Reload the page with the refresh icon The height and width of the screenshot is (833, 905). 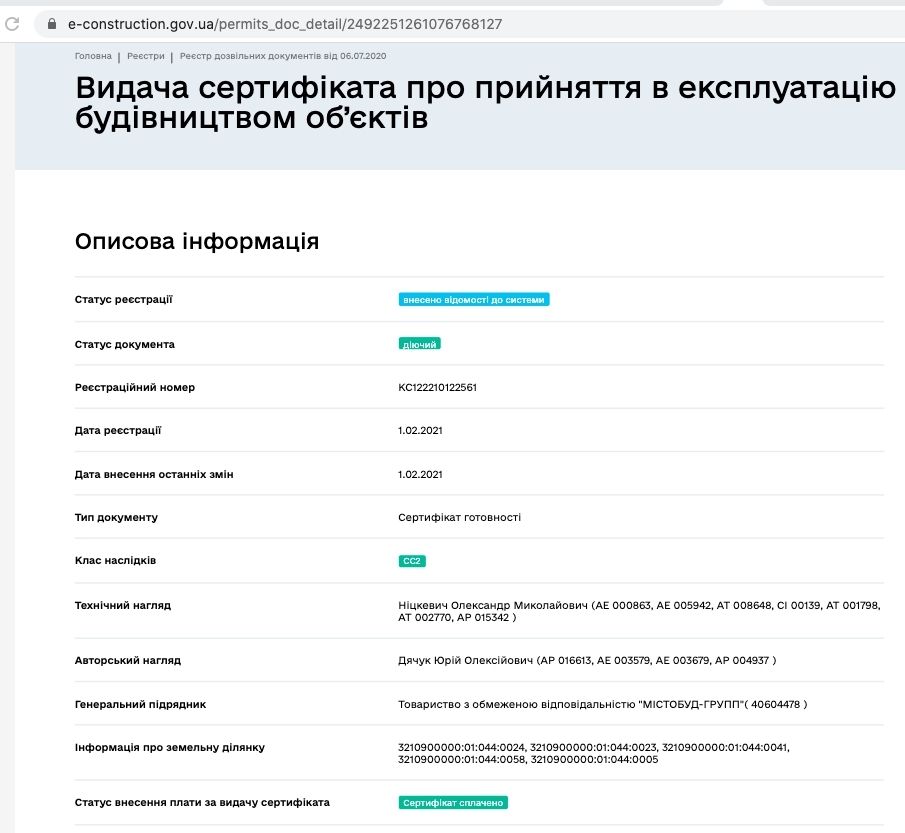(x=12, y=24)
